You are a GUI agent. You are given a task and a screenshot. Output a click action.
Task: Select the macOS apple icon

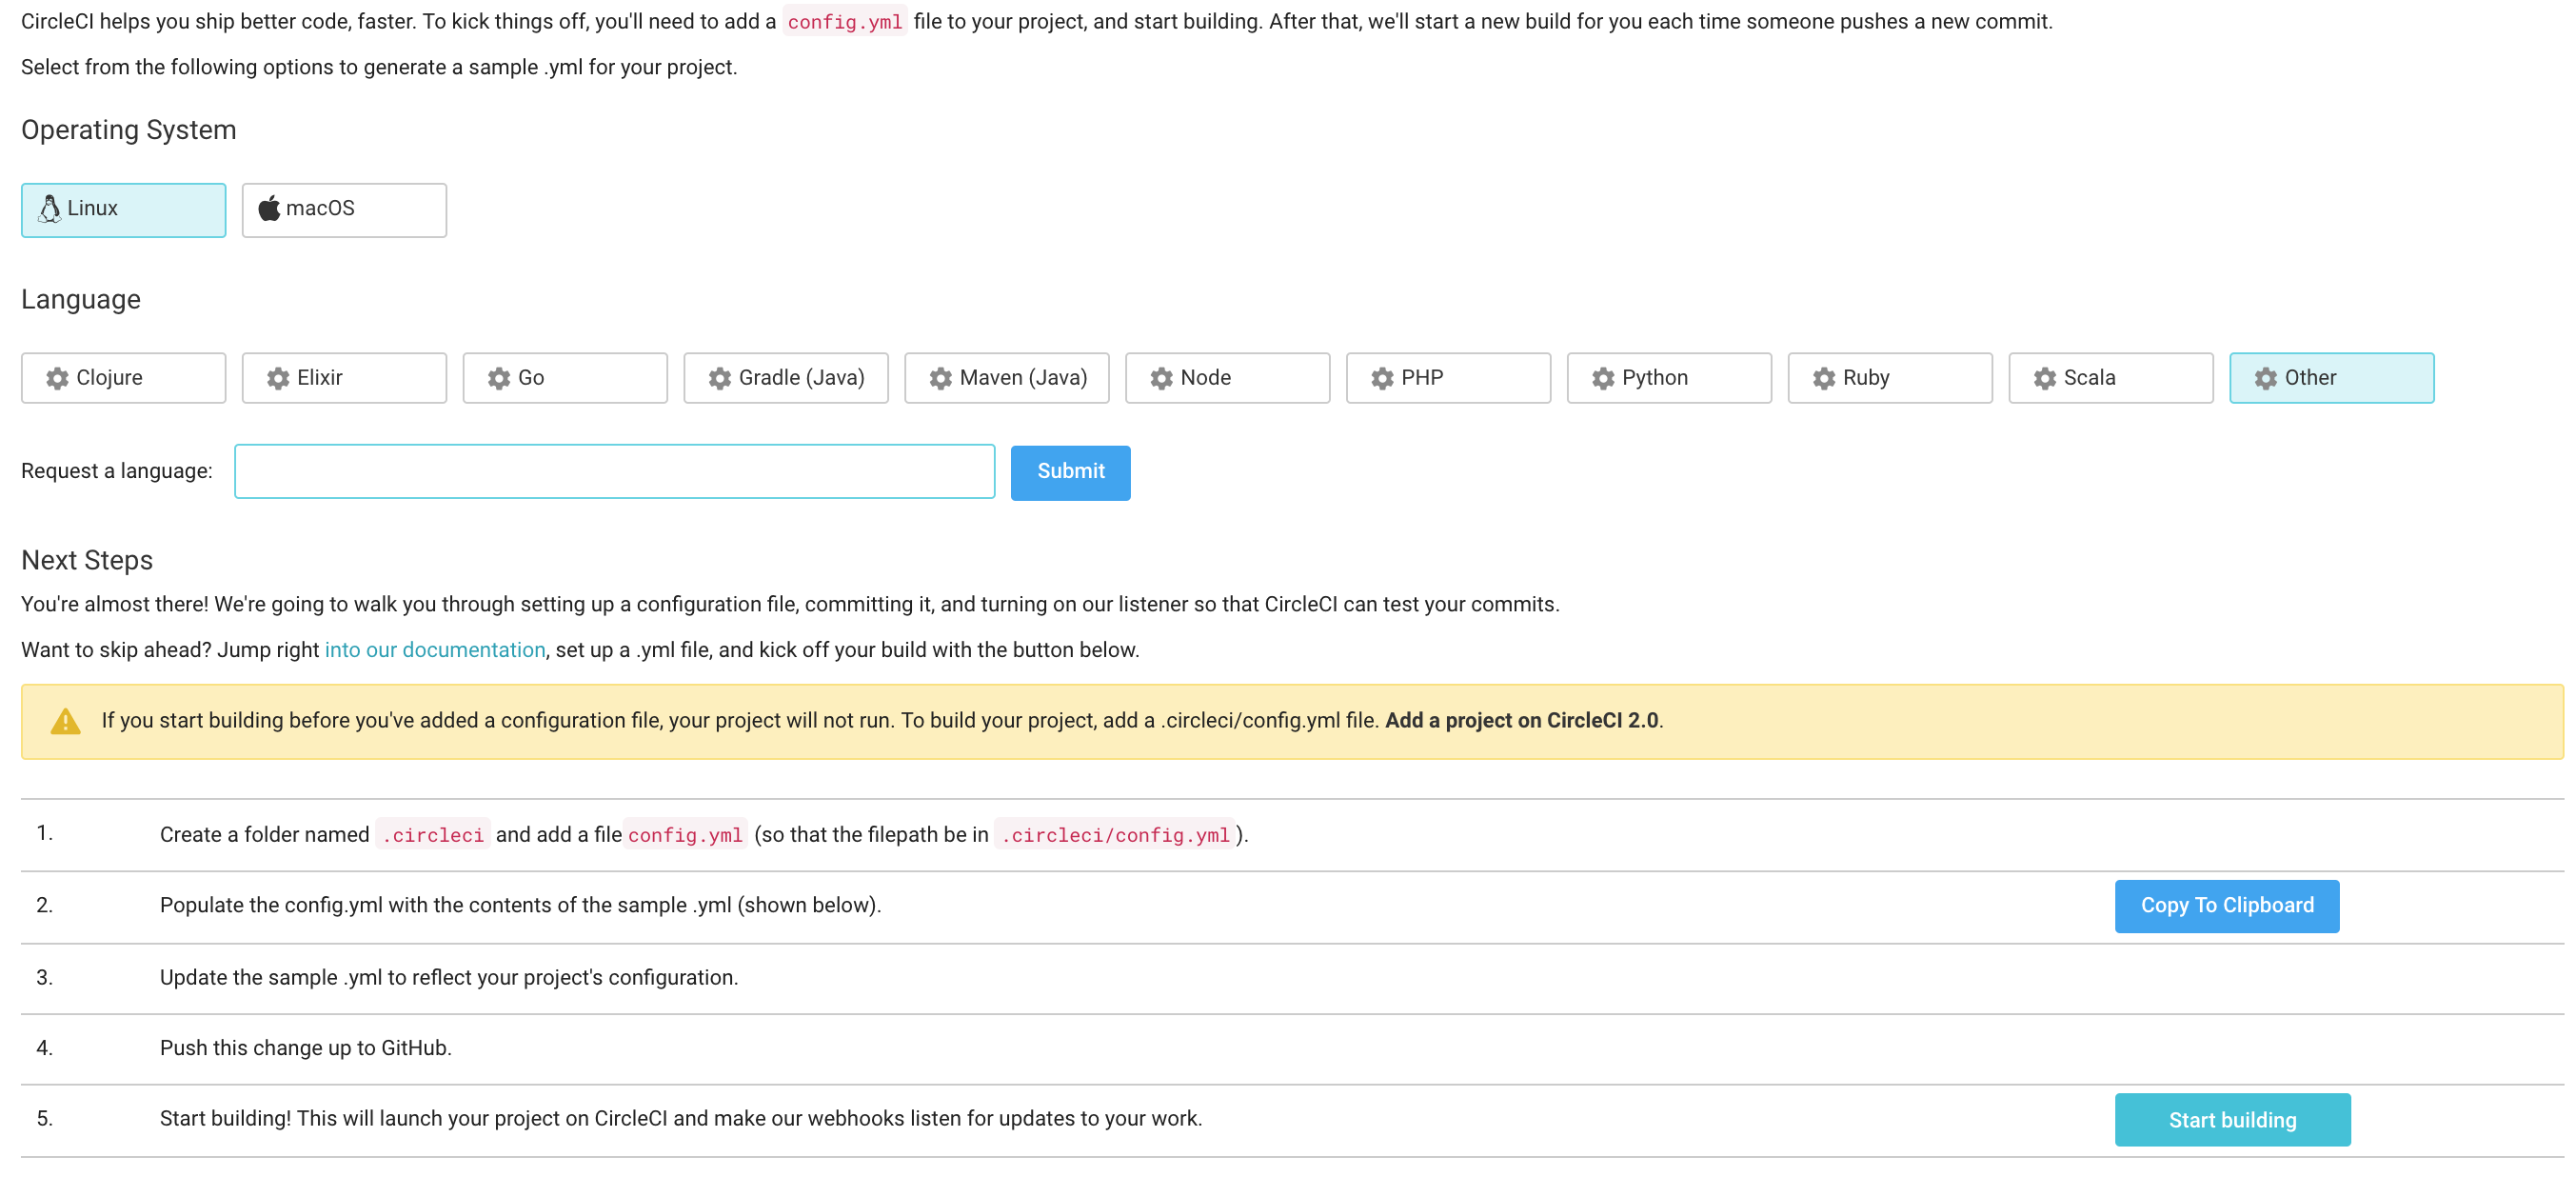pos(268,209)
